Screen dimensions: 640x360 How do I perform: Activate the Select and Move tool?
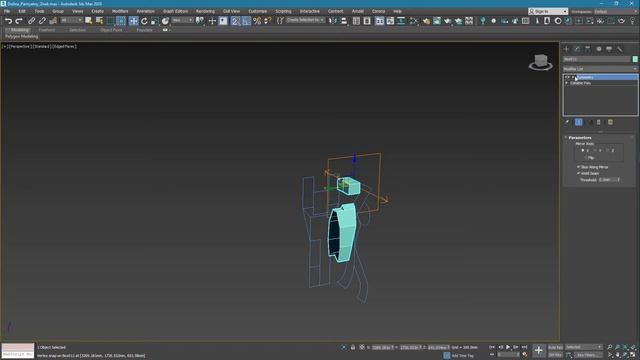click(x=133, y=21)
